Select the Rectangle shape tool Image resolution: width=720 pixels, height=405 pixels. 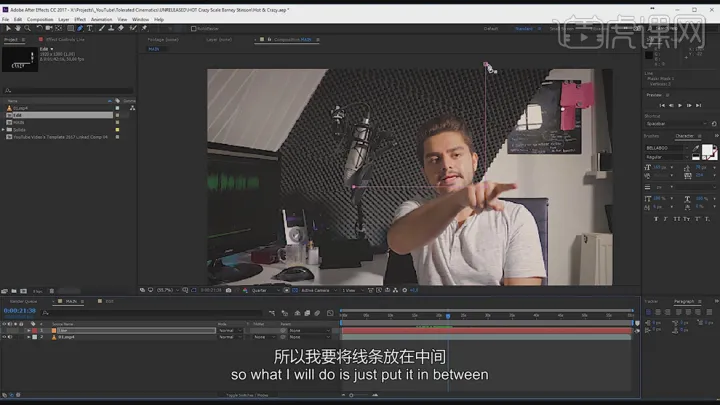point(70,28)
